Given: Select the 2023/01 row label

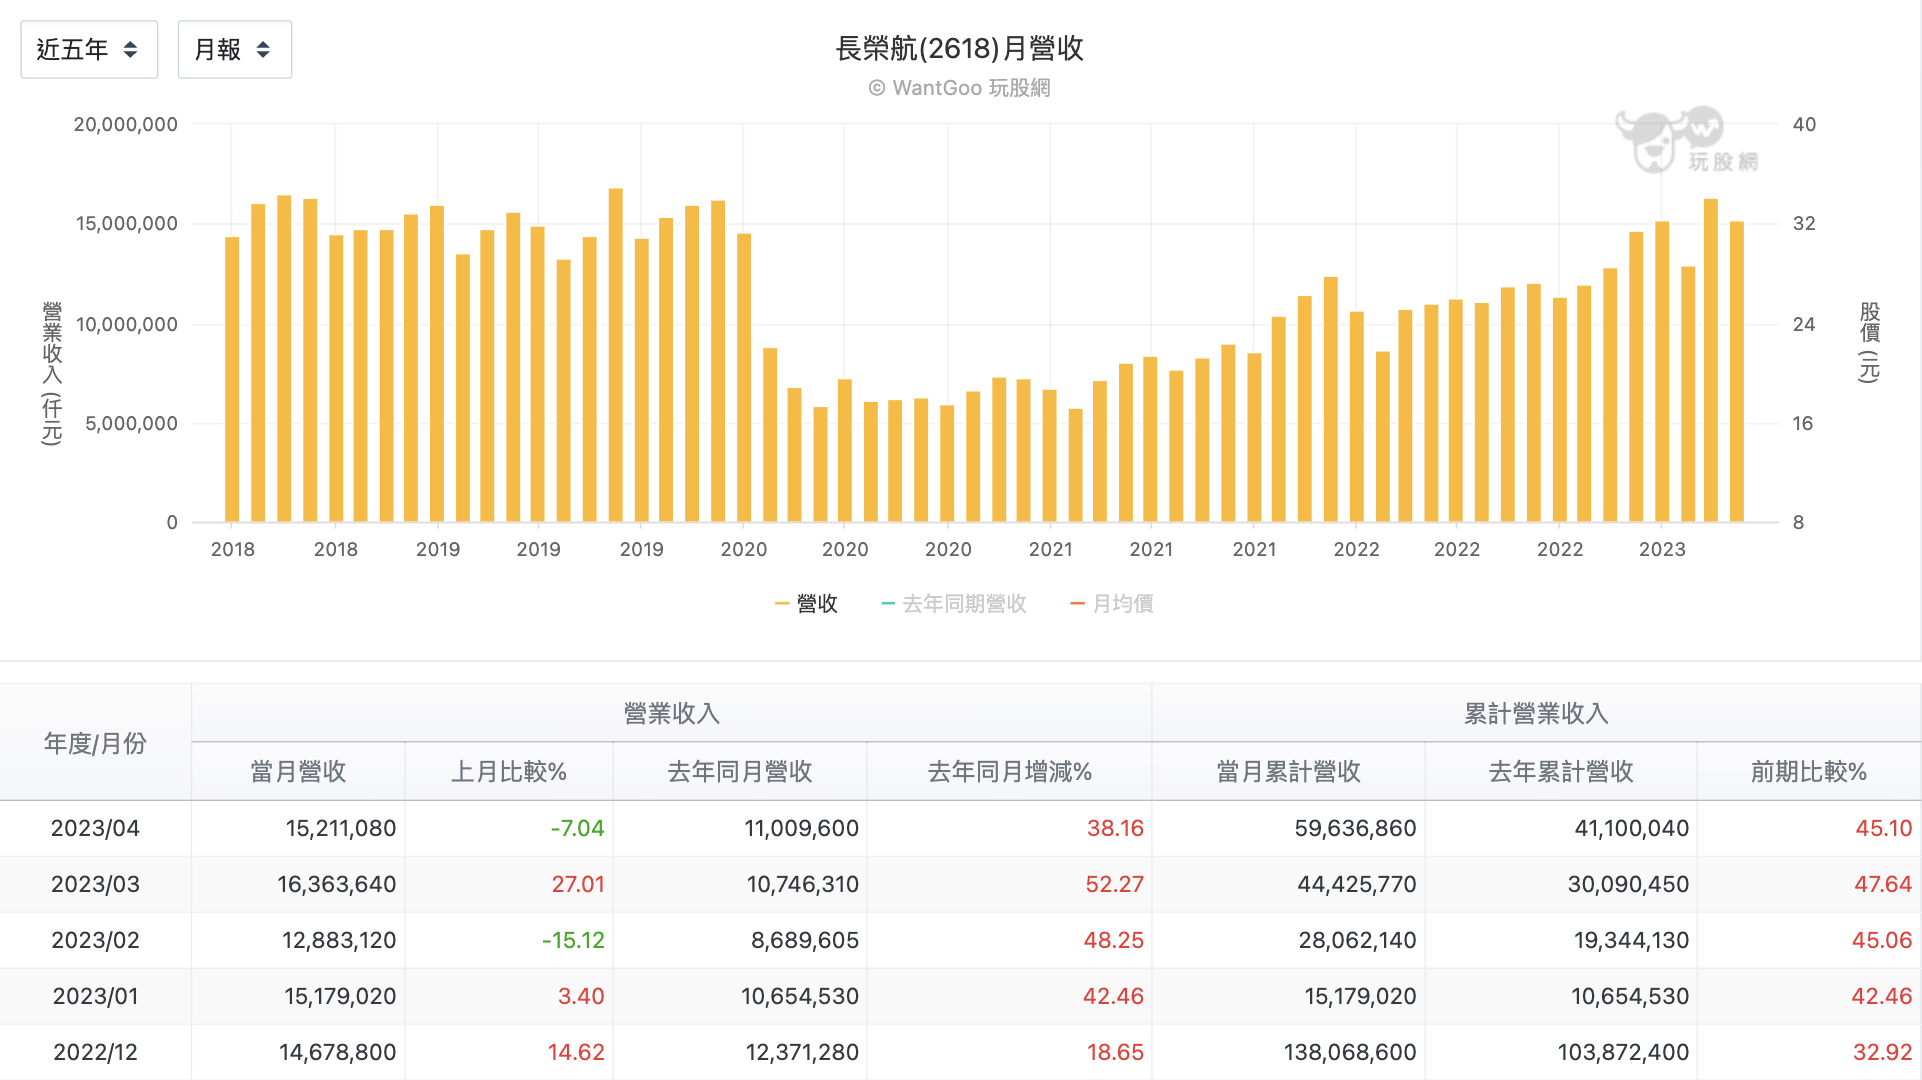Looking at the screenshot, I should 95,996.
